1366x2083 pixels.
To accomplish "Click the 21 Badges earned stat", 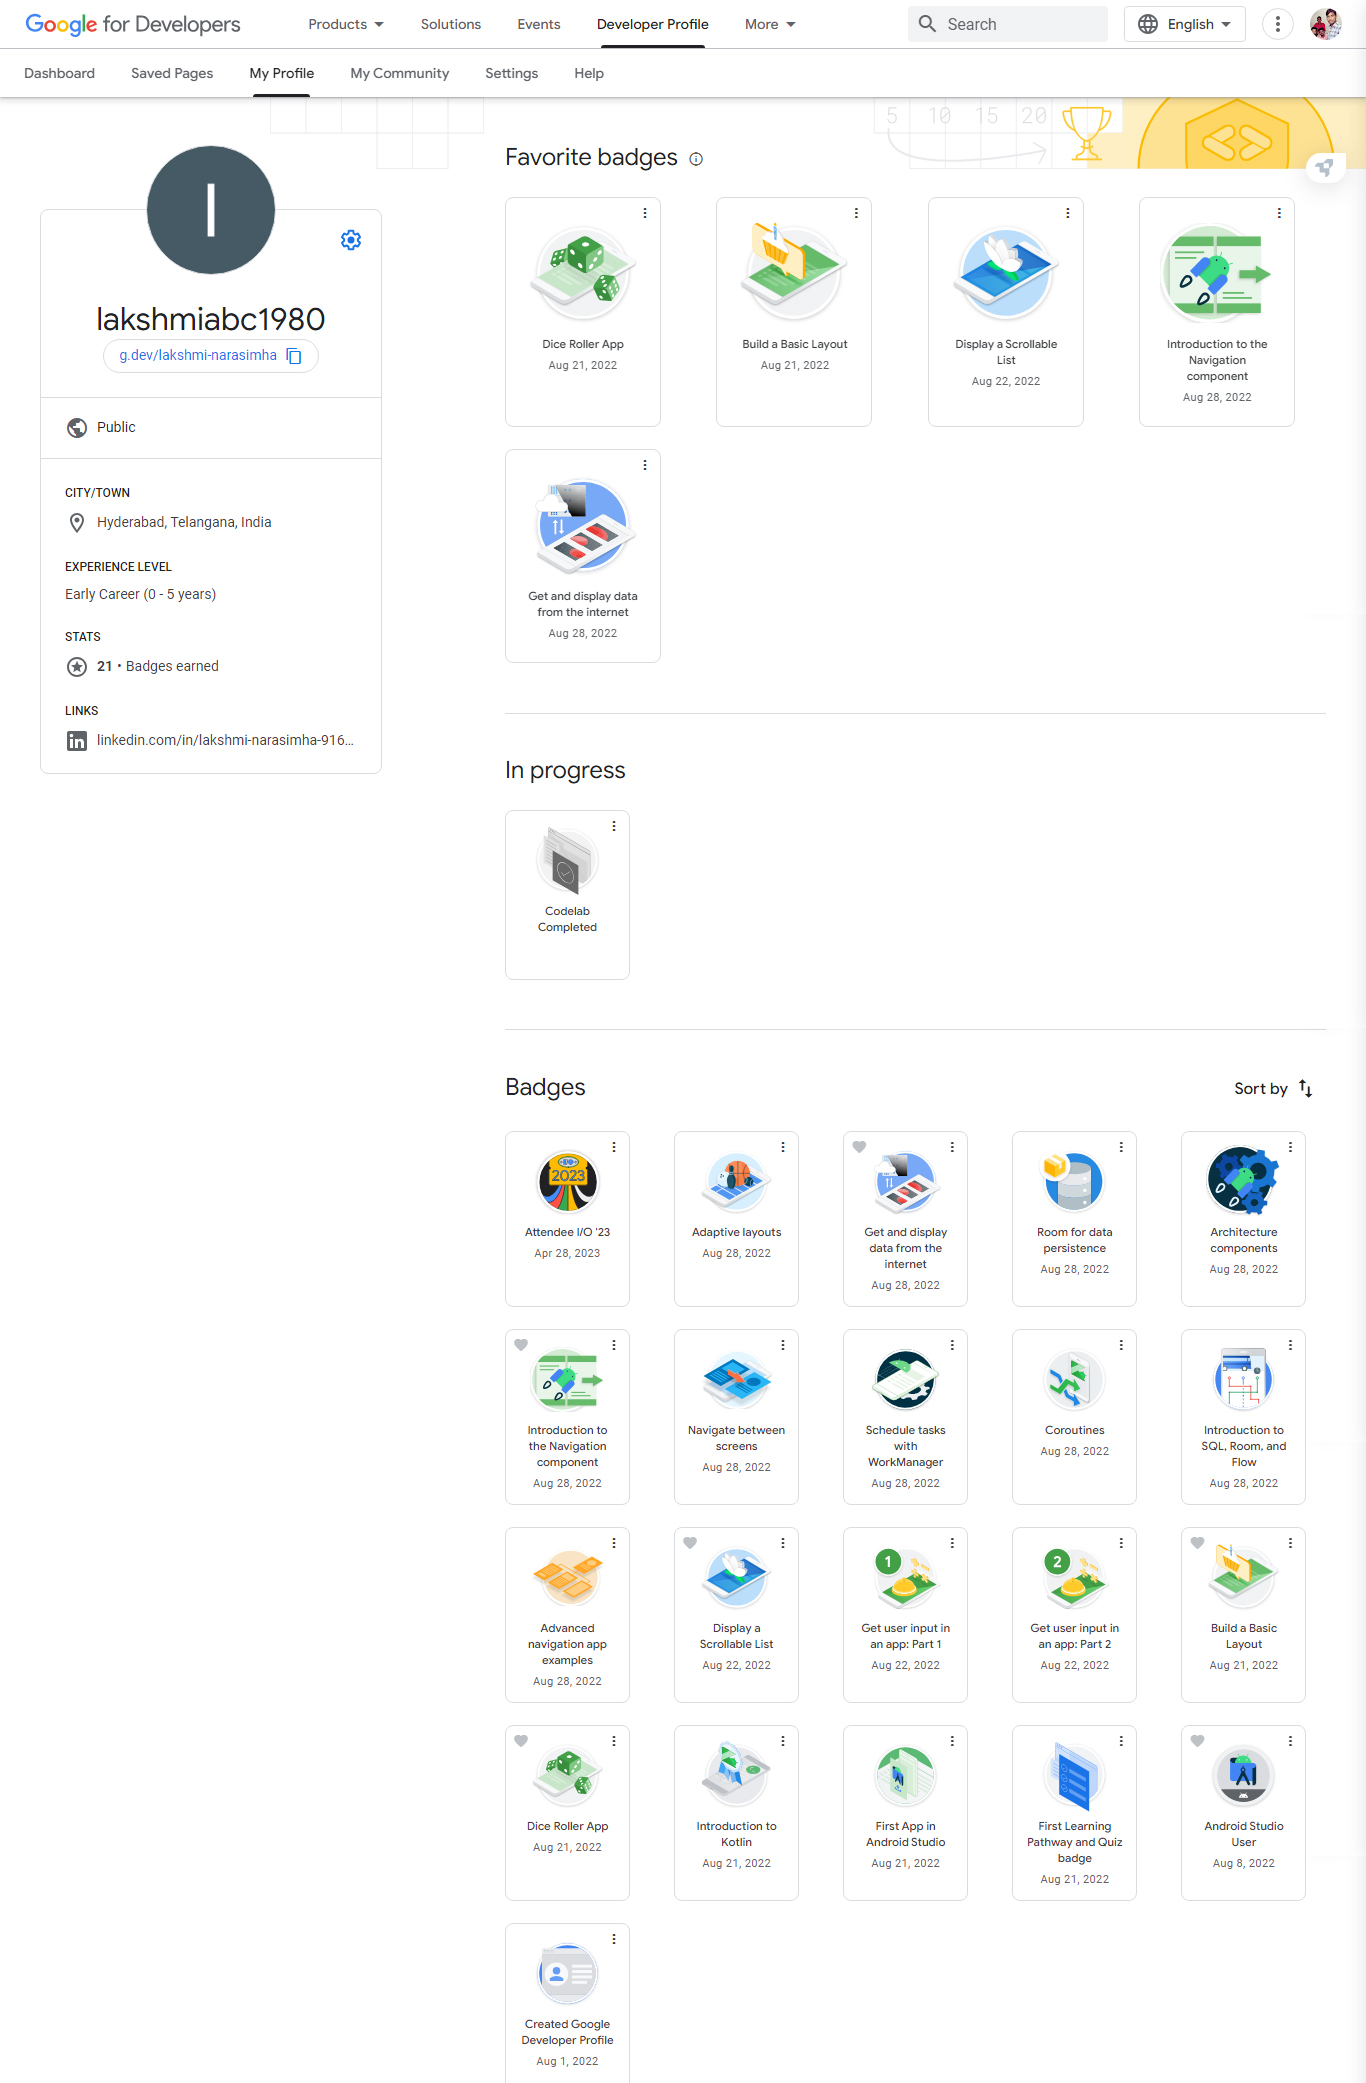I will [x=158, y=667].
